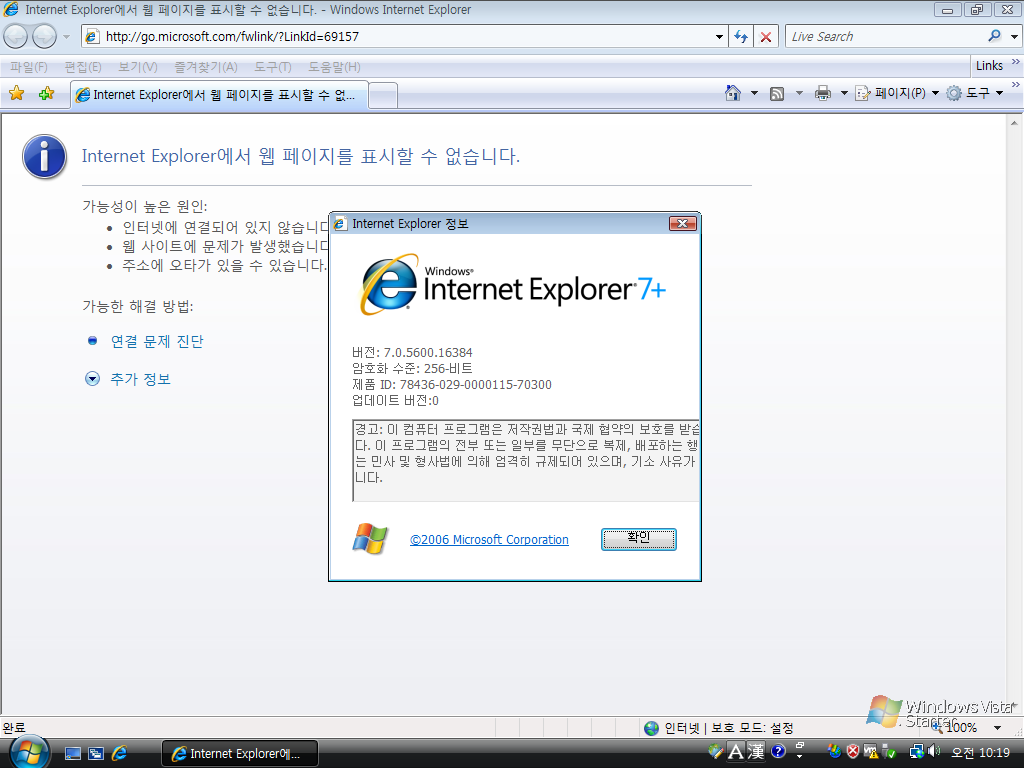Click the 인터넷 | 보호 모드 status zone
Viewport: 1024px width, 768px height.
pos(718,728)
